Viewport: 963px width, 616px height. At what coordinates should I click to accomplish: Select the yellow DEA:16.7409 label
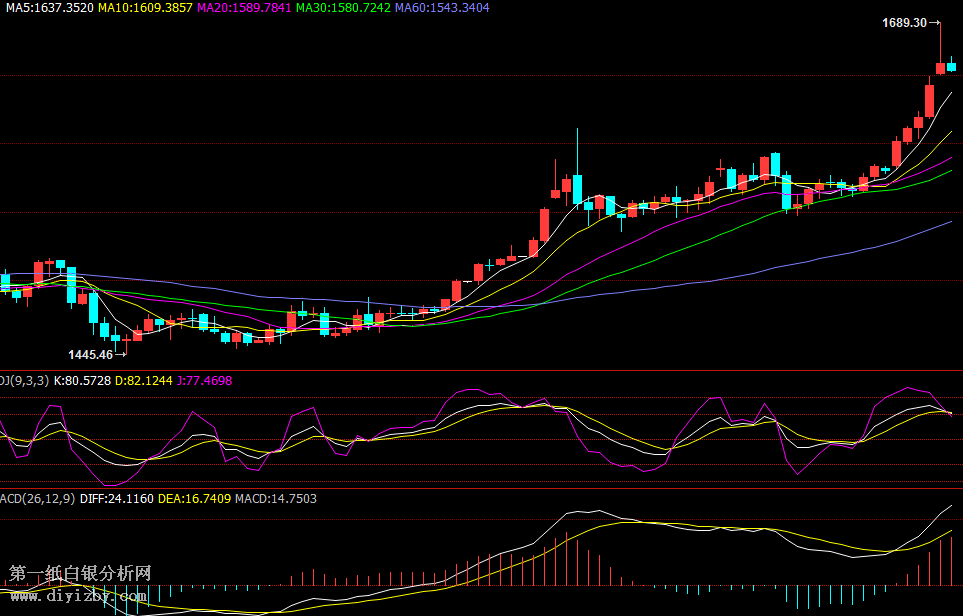194,498
